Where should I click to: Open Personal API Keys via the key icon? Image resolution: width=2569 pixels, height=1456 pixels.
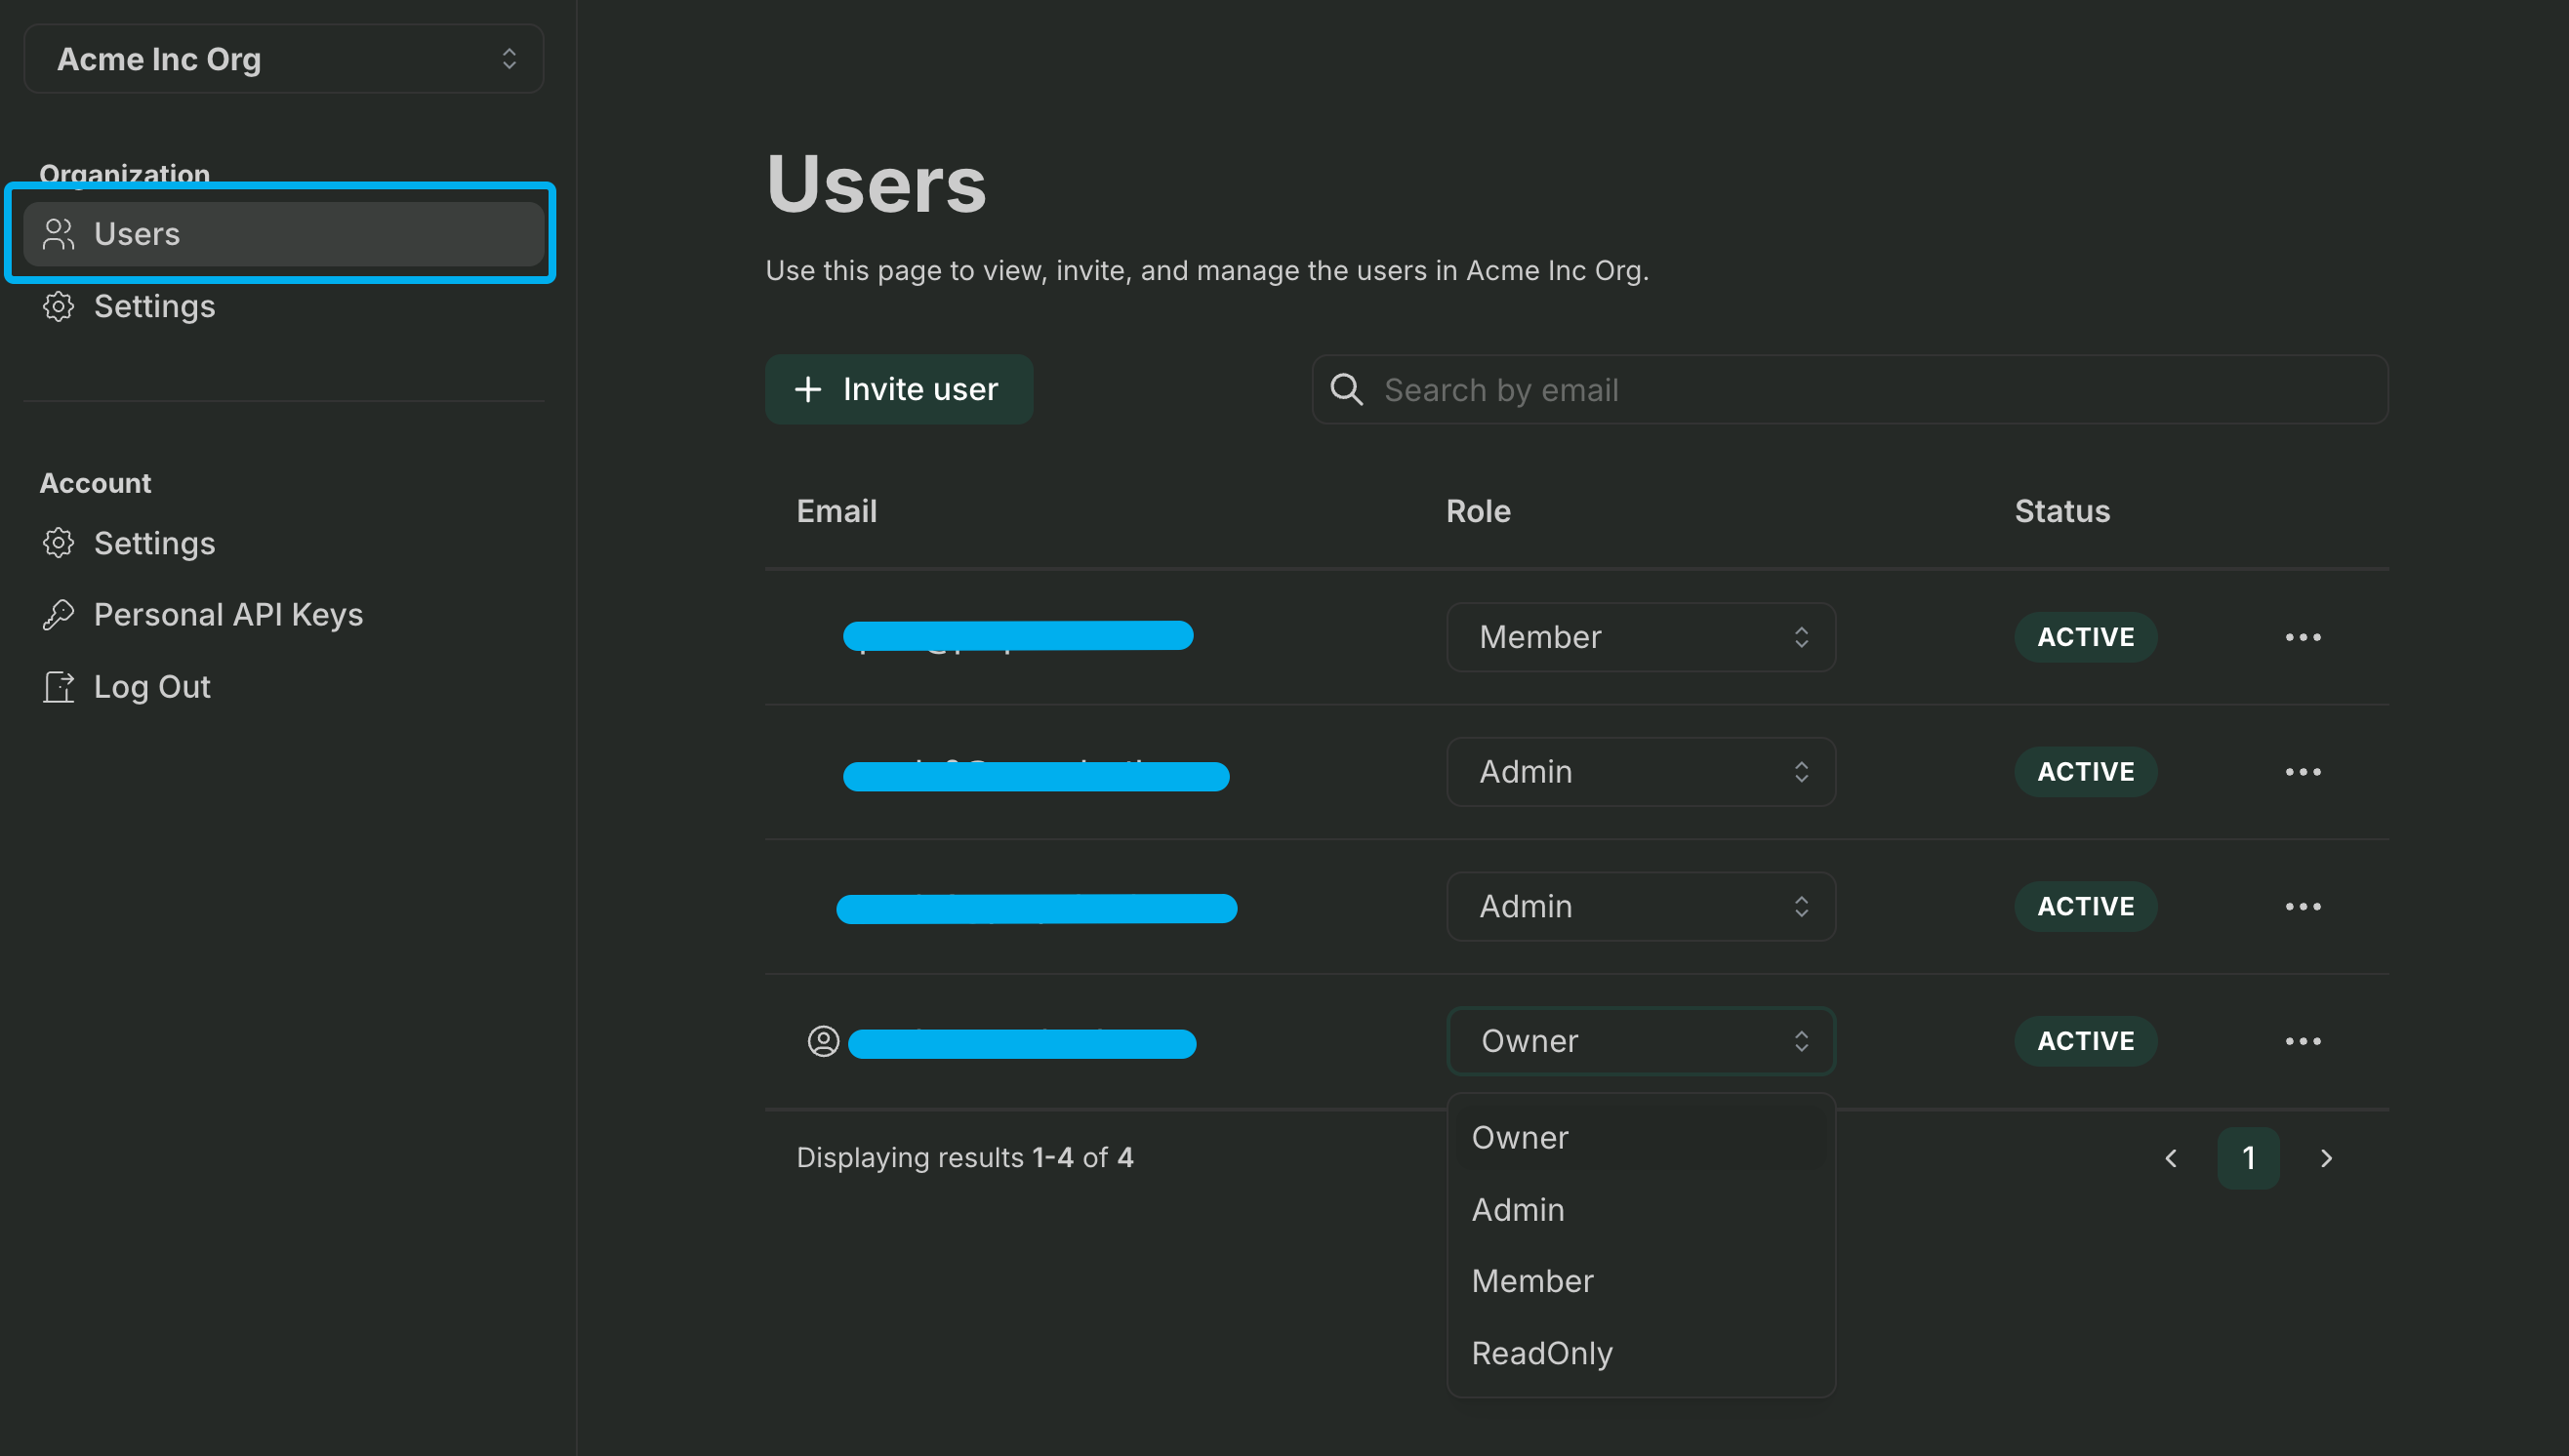(58, 614)
